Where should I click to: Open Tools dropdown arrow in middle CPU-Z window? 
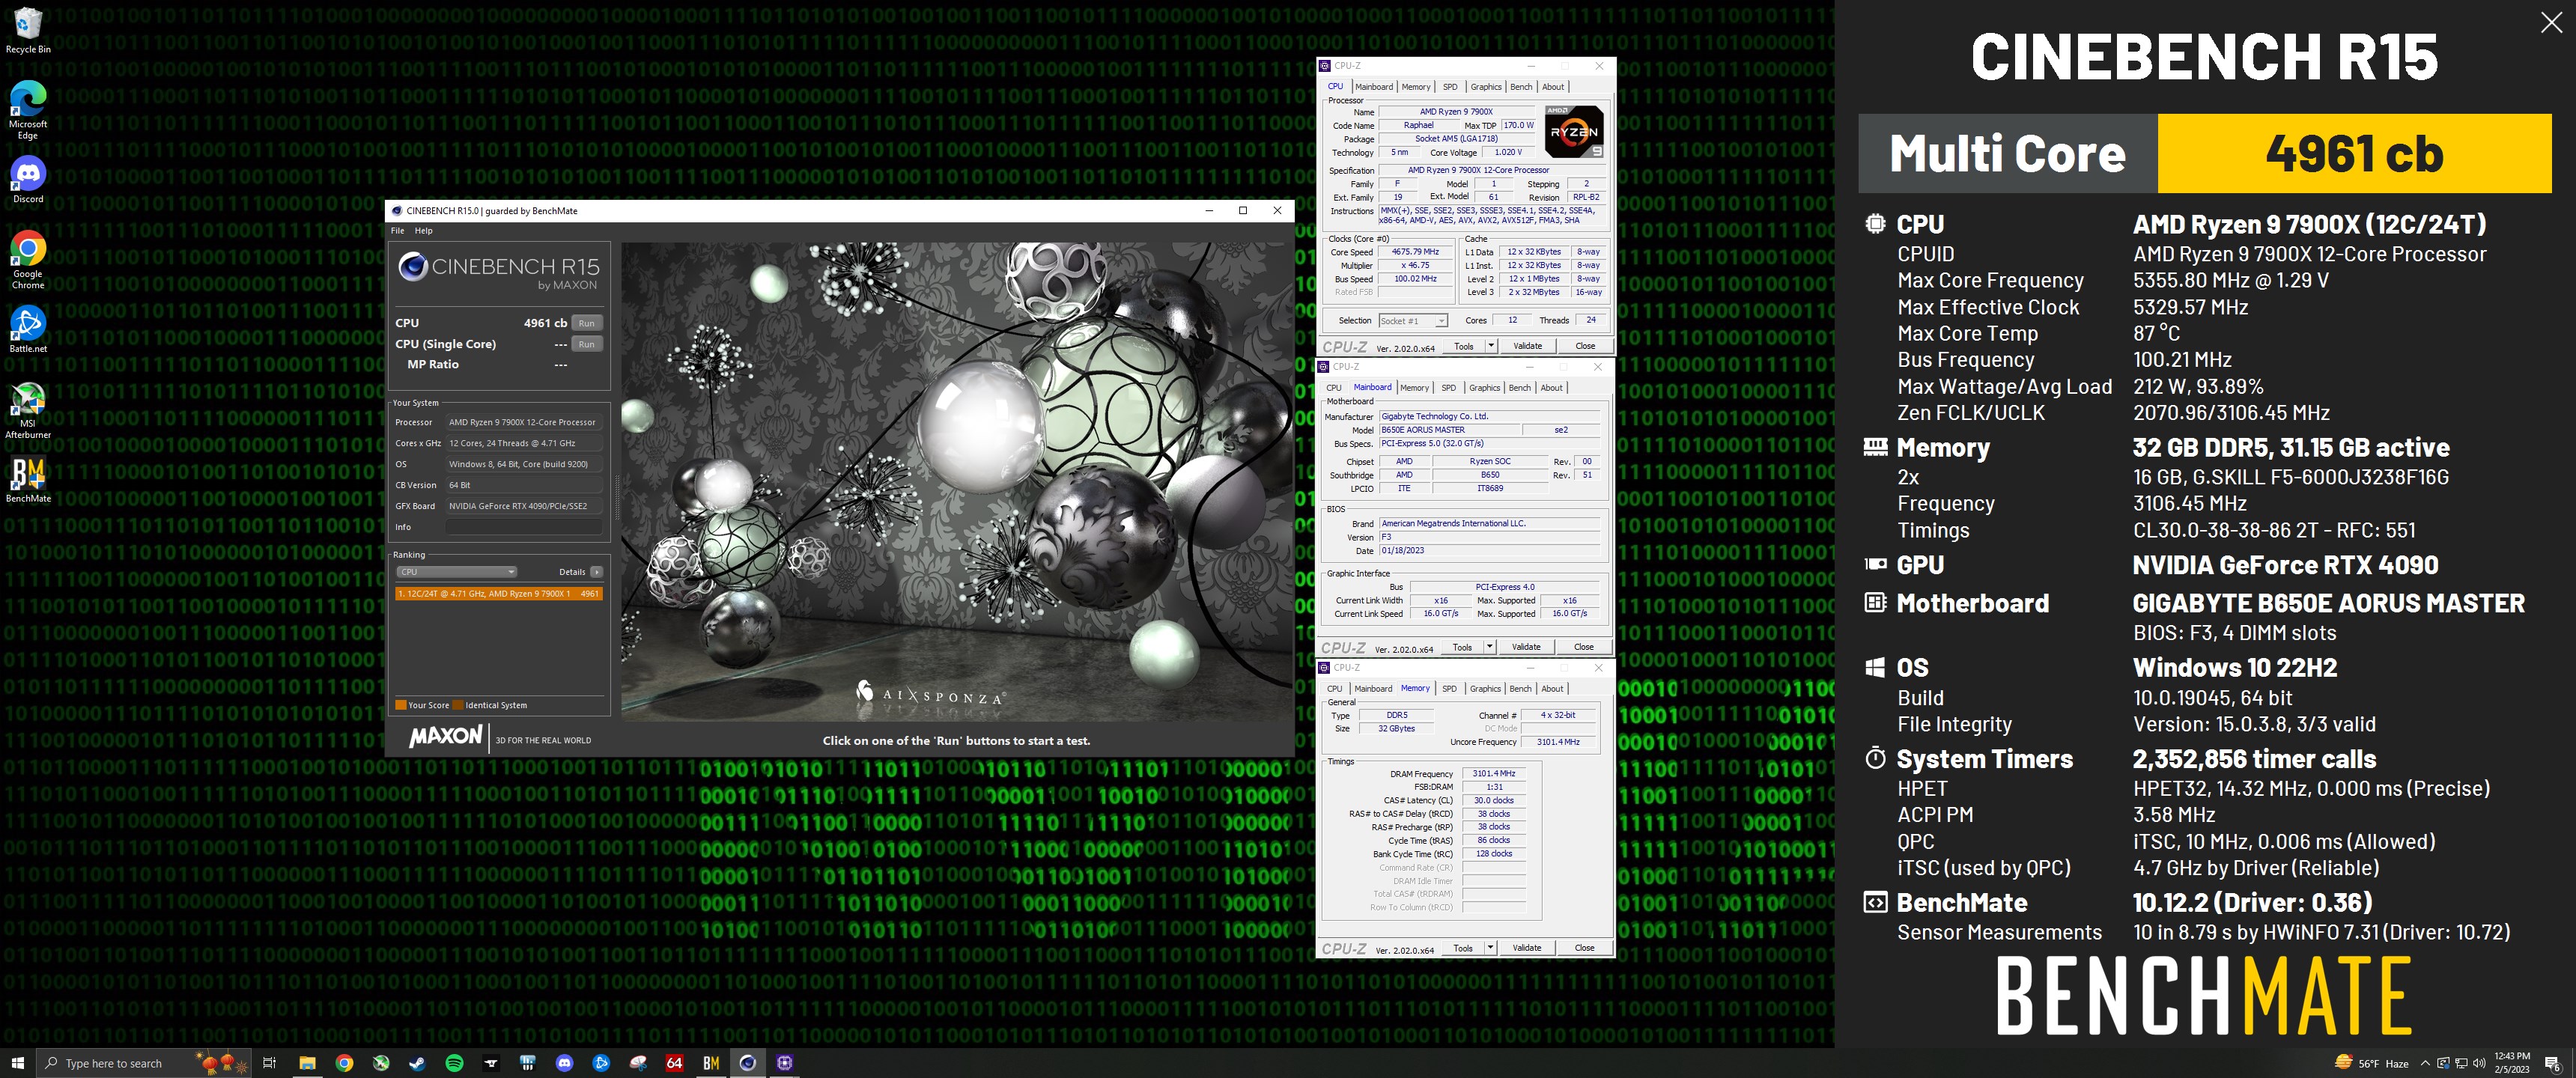(1489, 647)
